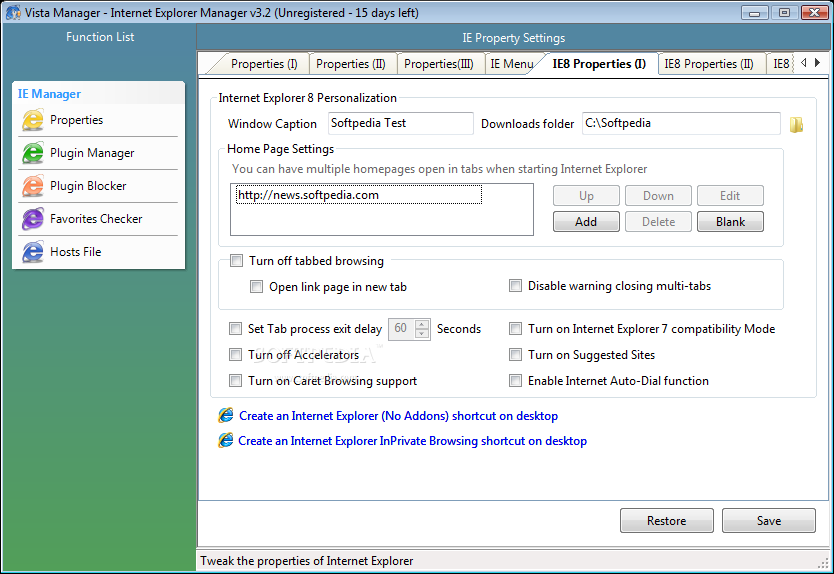Enable Set Tab process exit delay
This screenshot has width=834, height=574.
point(235,329)
